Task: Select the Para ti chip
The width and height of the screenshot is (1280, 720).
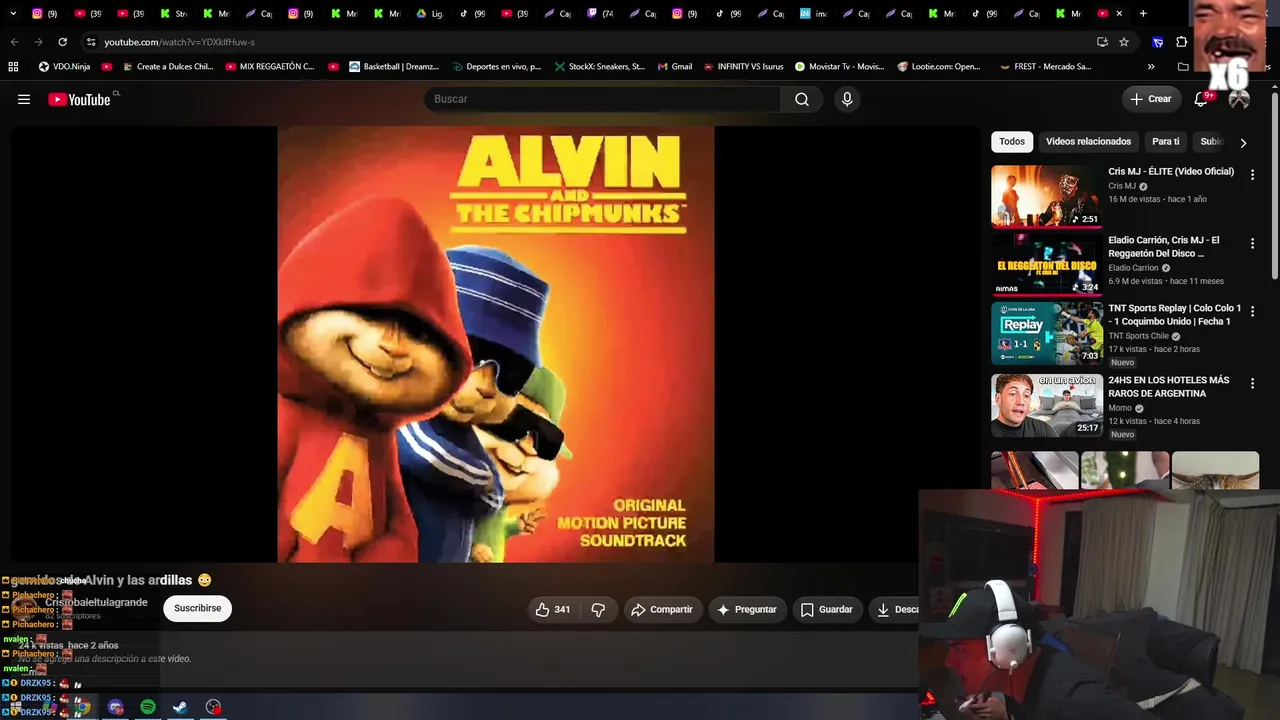Action: click(x=1166, y=142)
